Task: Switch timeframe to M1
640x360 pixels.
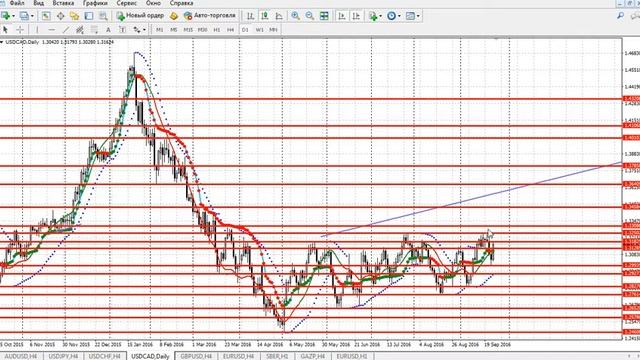Action: click(x=160, y=29)
